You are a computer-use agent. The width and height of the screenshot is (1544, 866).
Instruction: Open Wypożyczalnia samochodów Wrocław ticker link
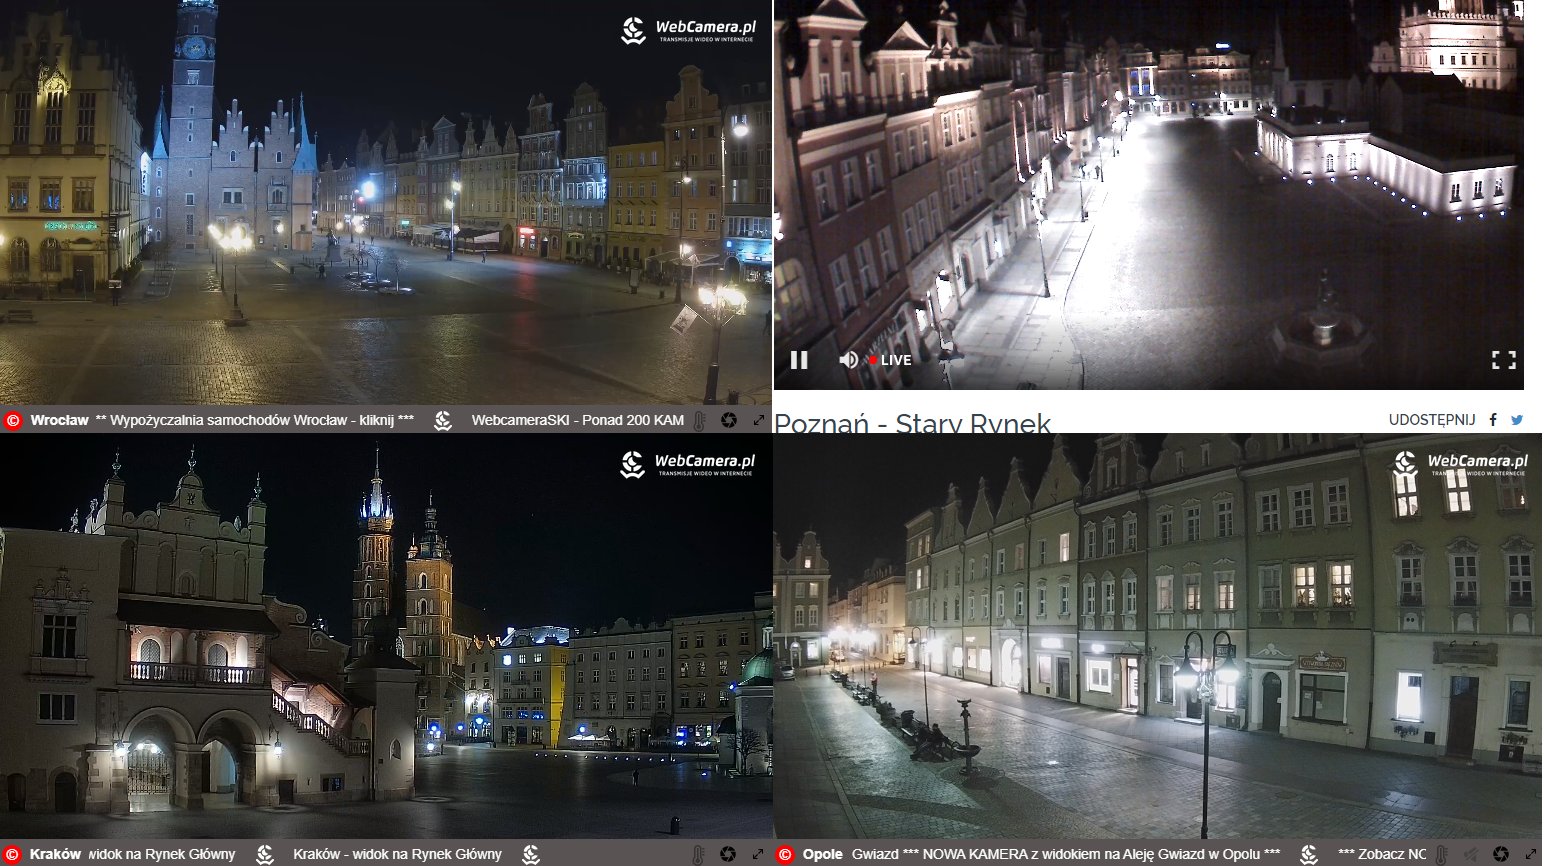point(254,421)
